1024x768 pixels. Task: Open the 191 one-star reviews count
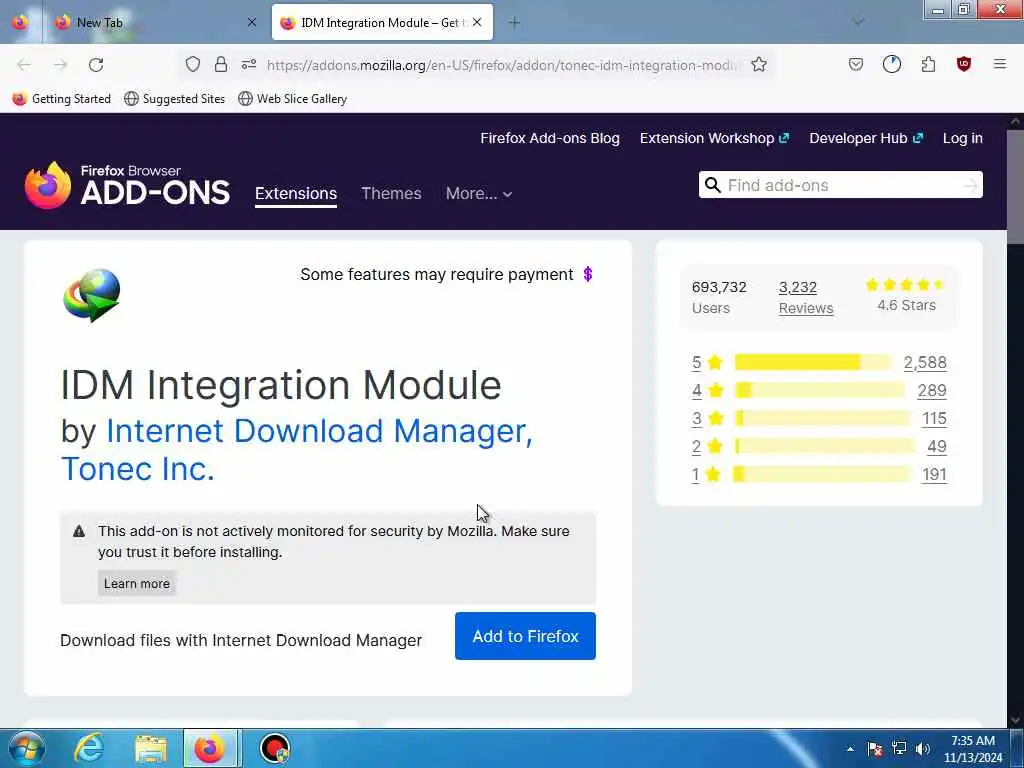coord(934,475)
